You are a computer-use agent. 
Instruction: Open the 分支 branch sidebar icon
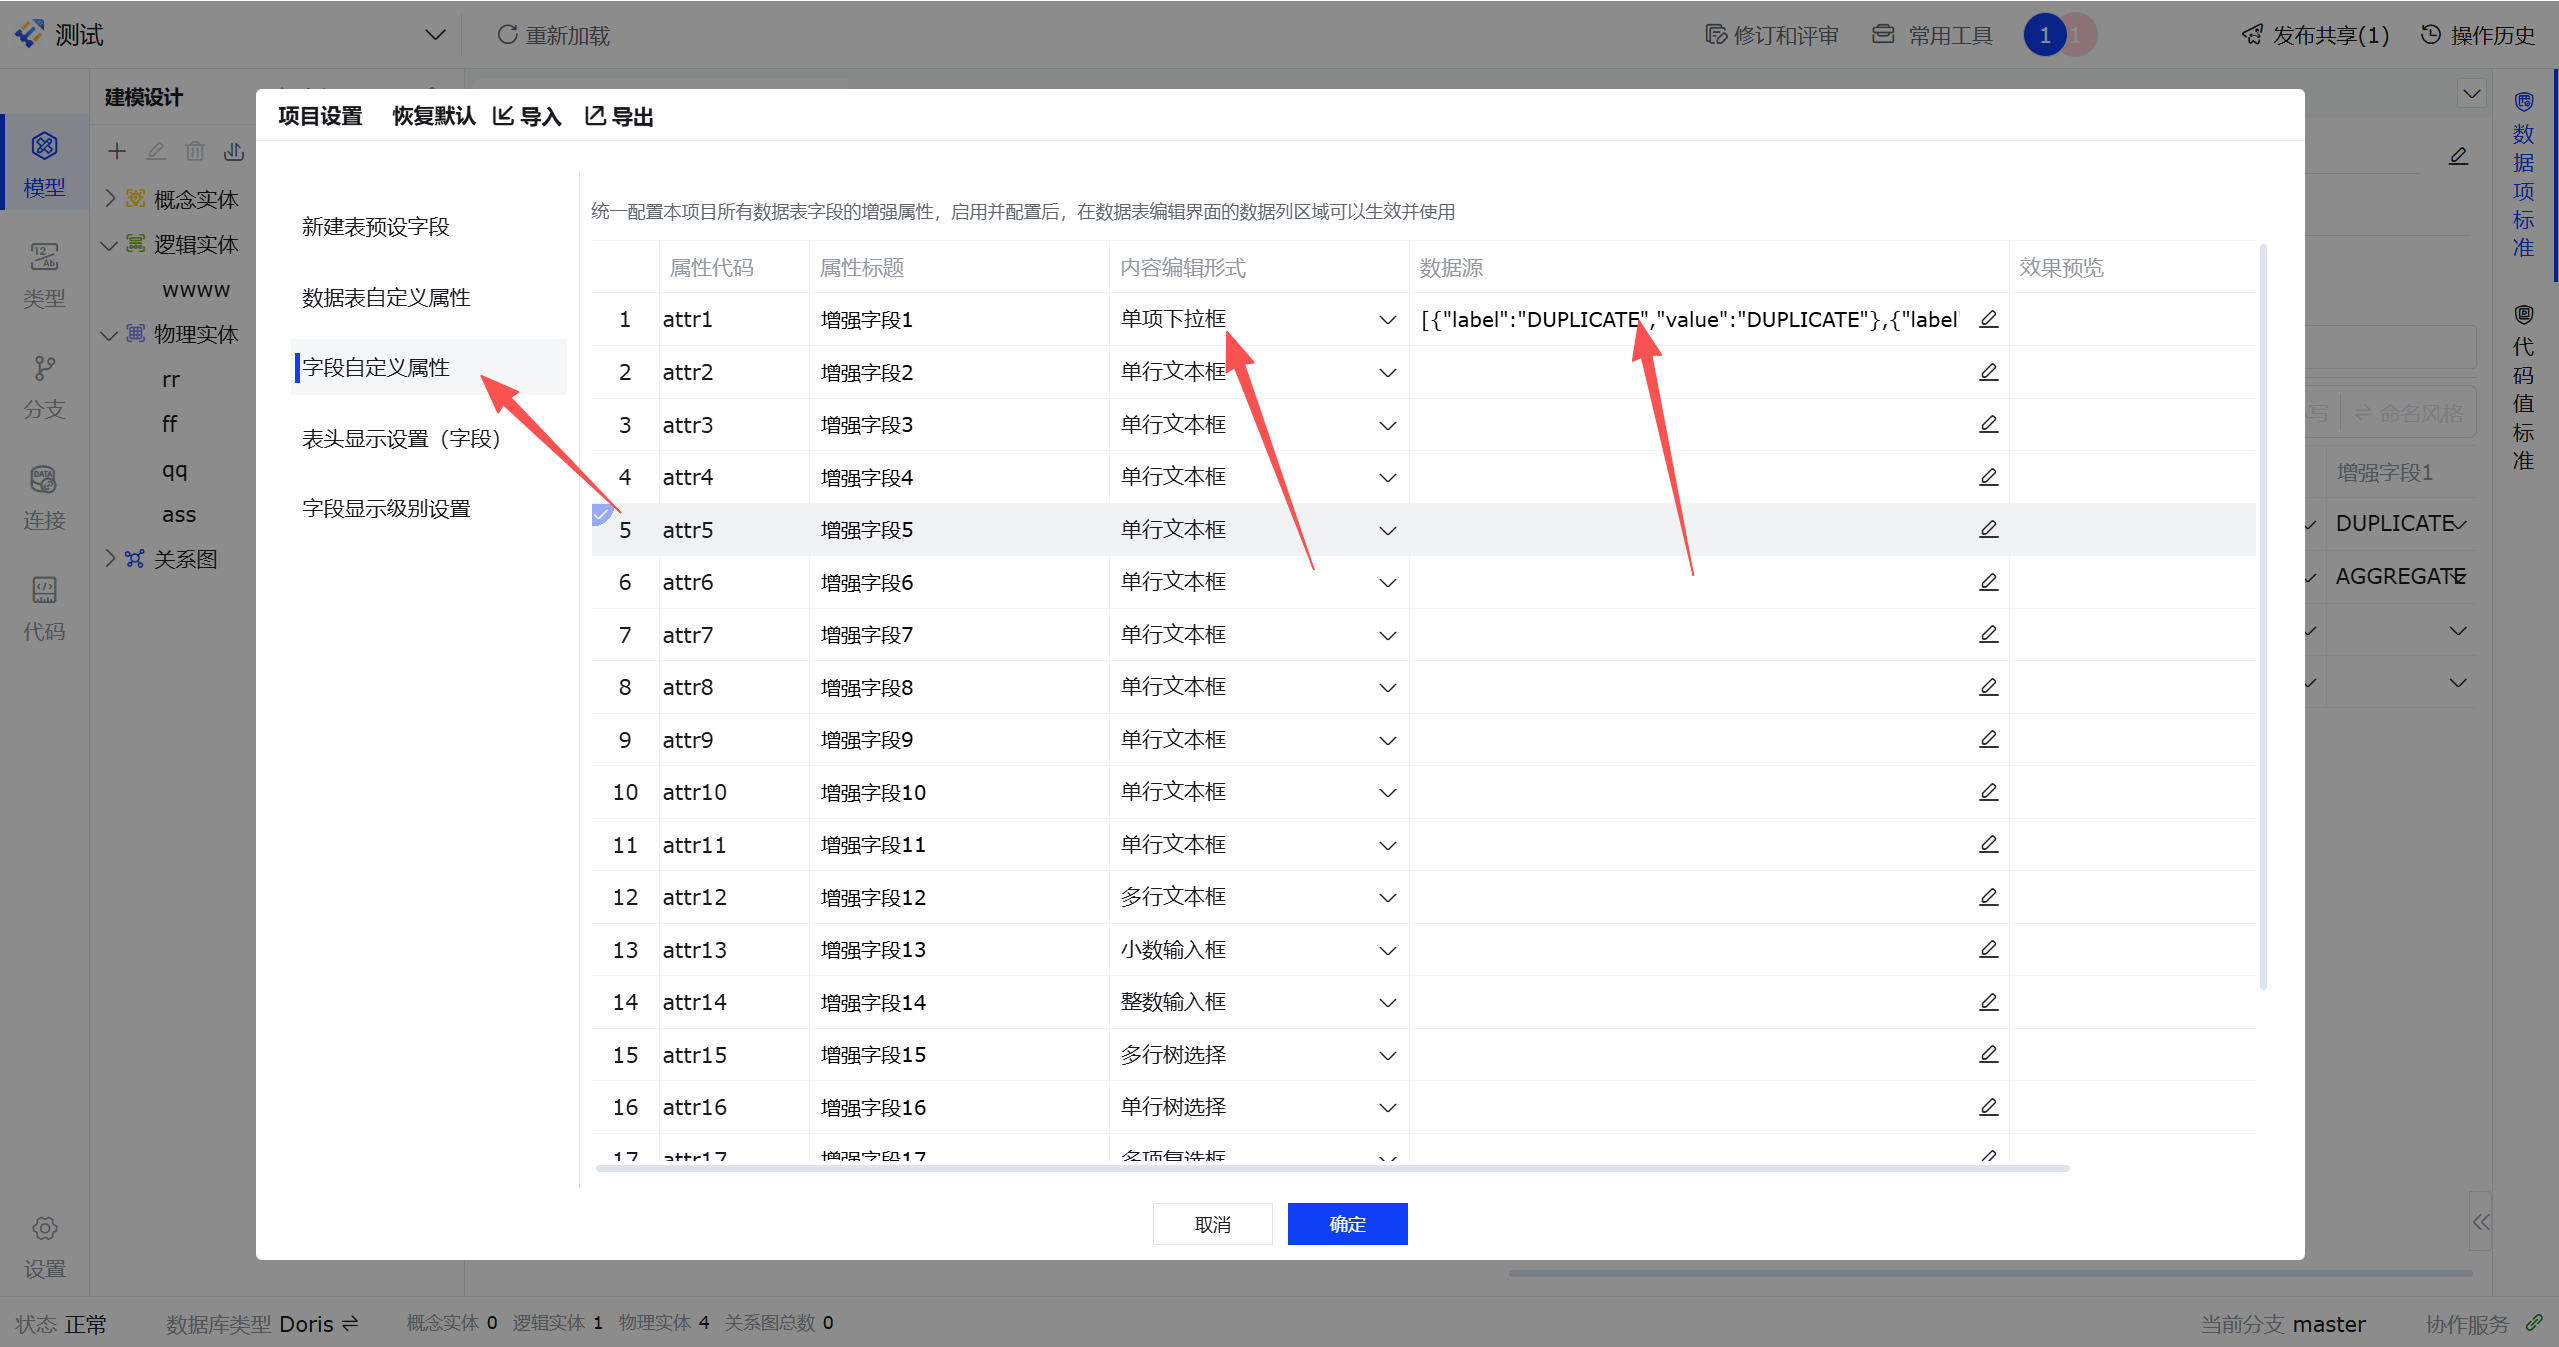pyautogui.click(x=44, y=369)
